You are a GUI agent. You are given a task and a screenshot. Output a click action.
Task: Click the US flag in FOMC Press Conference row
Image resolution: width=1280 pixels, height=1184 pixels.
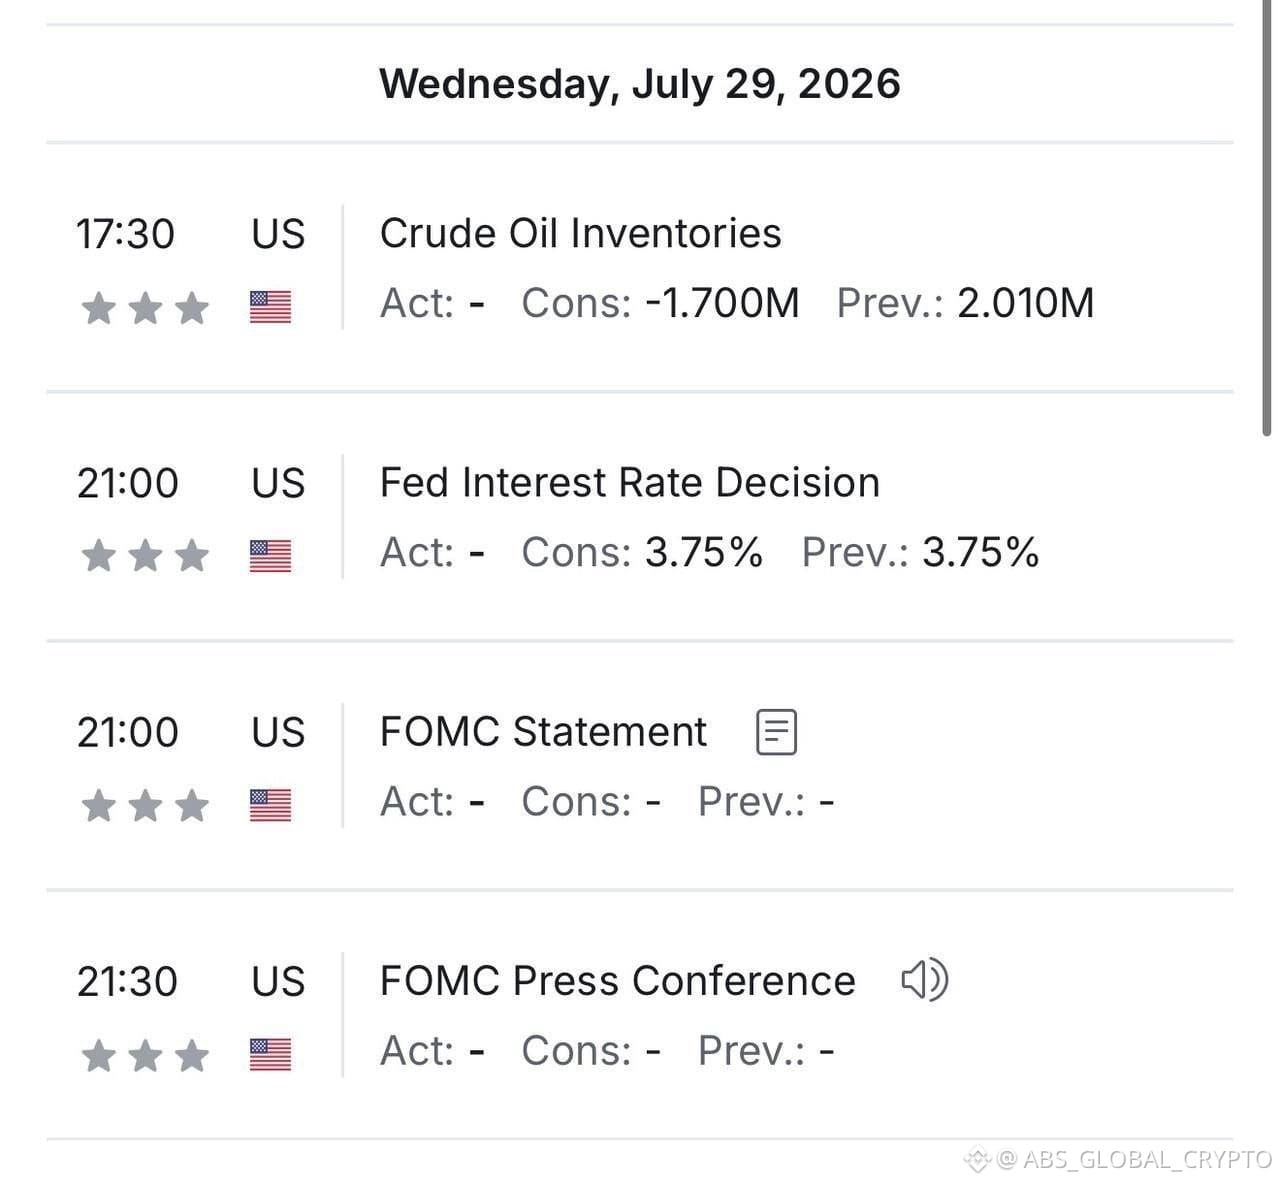[270, 1054]
